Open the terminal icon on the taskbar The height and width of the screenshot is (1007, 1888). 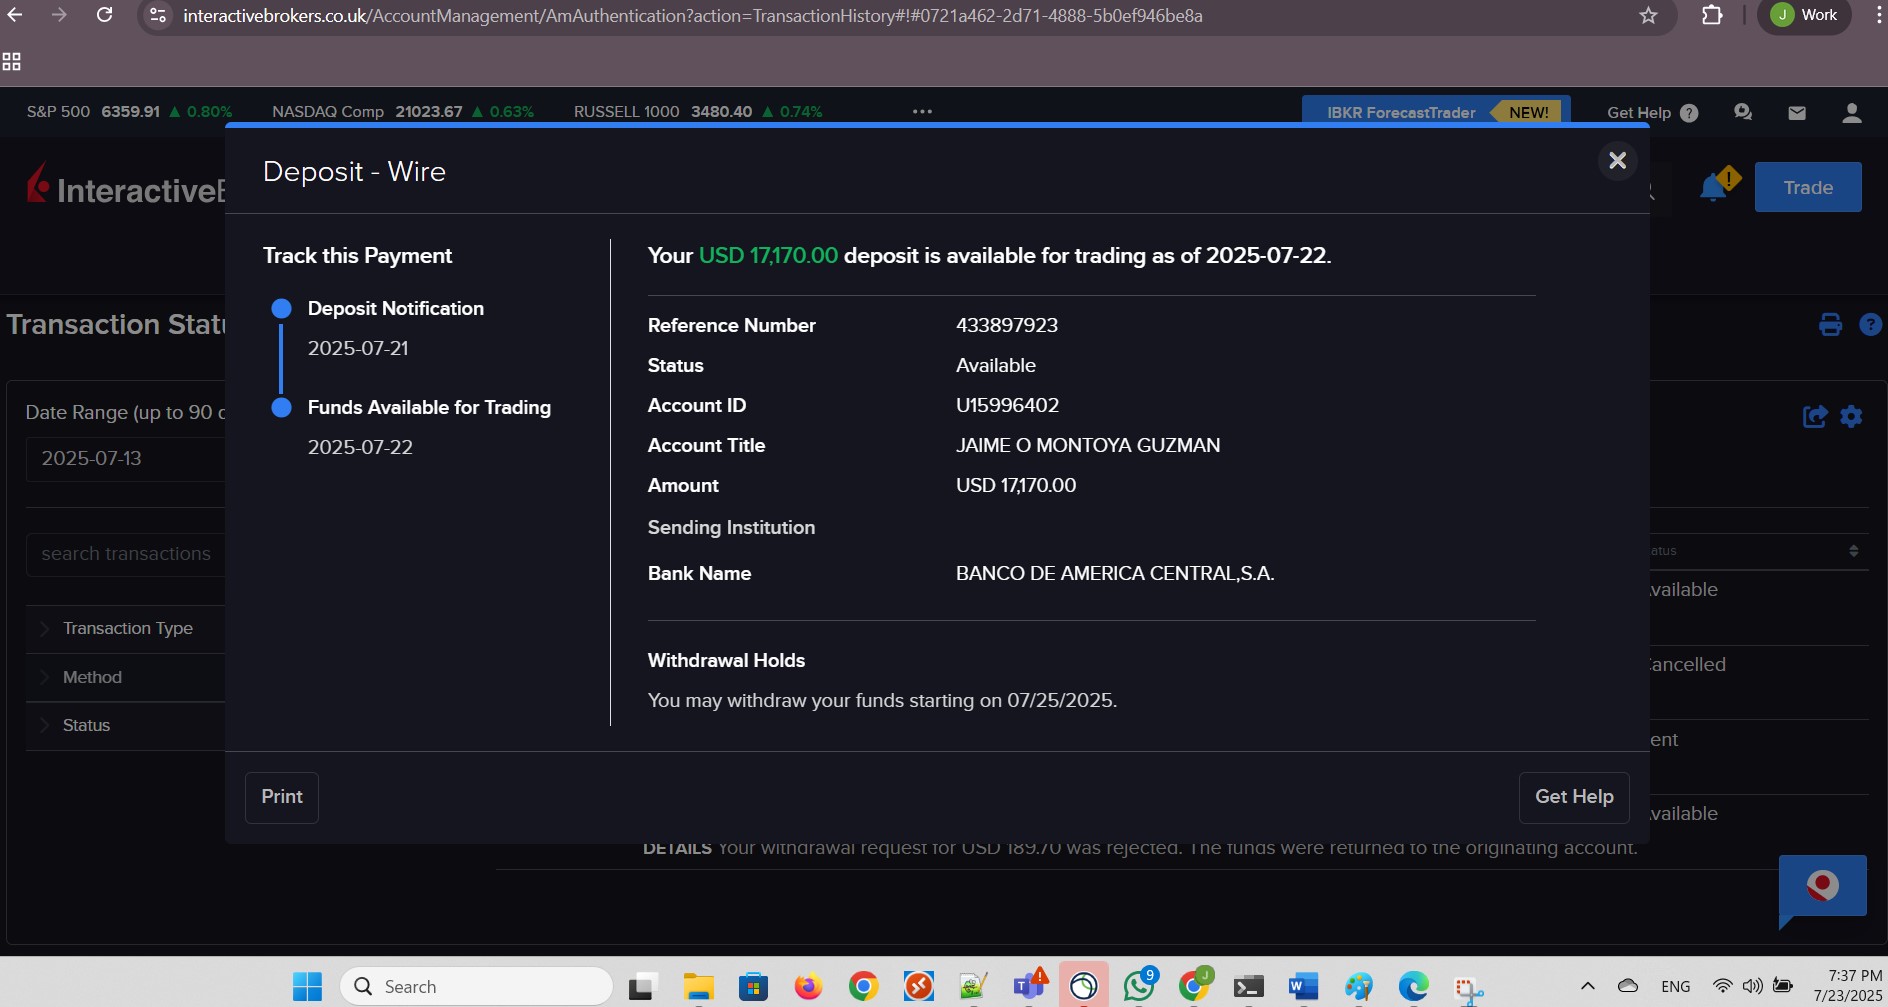point(1248,987)
